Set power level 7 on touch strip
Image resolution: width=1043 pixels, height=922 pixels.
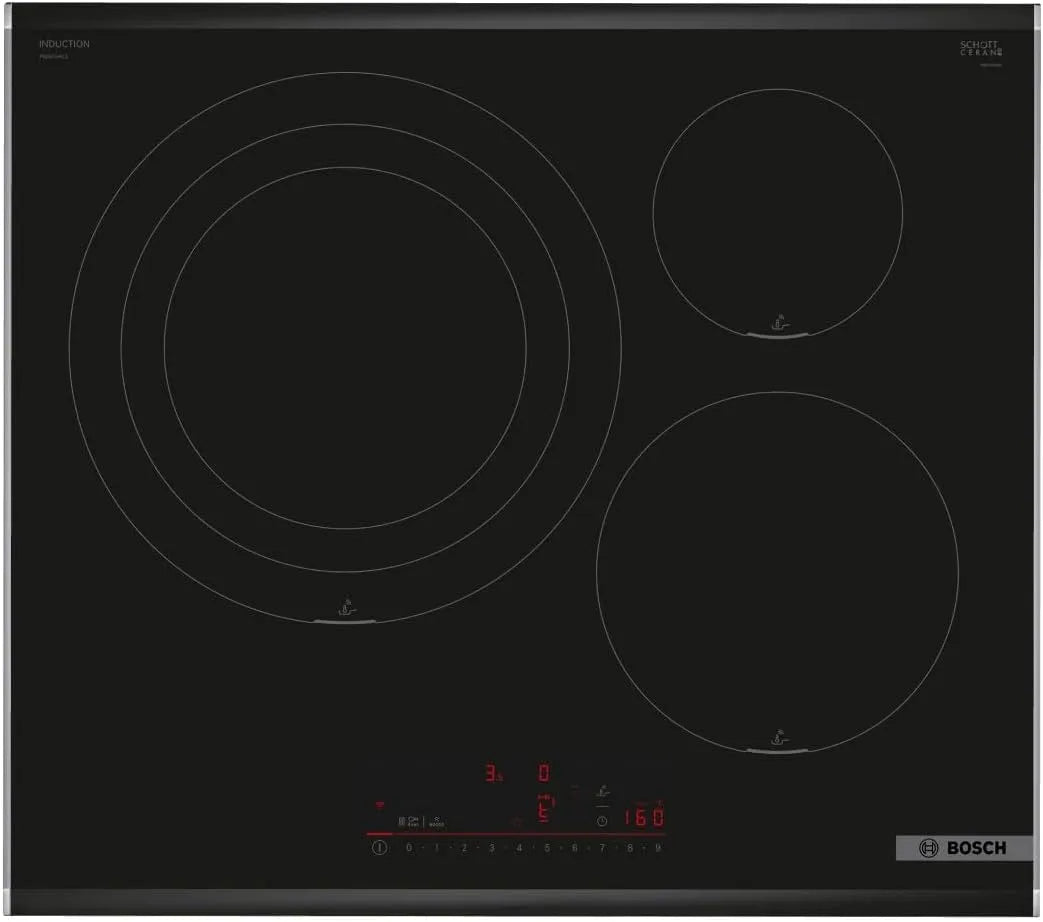602,847
